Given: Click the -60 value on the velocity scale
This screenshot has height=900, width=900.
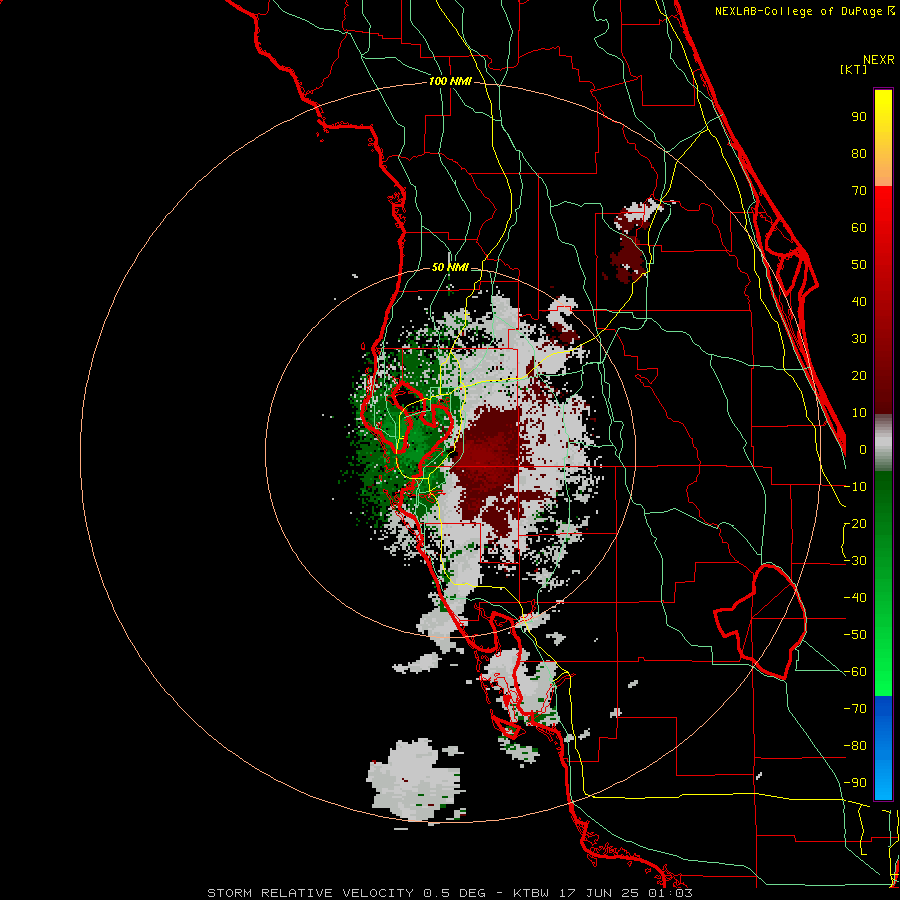Looking at the screenshot, I should [855, 672].
